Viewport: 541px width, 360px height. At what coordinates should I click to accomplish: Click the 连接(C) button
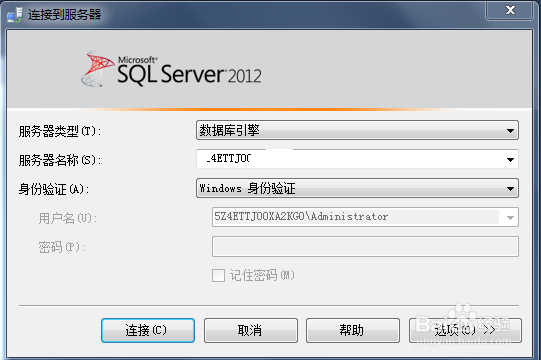(148, 330)
